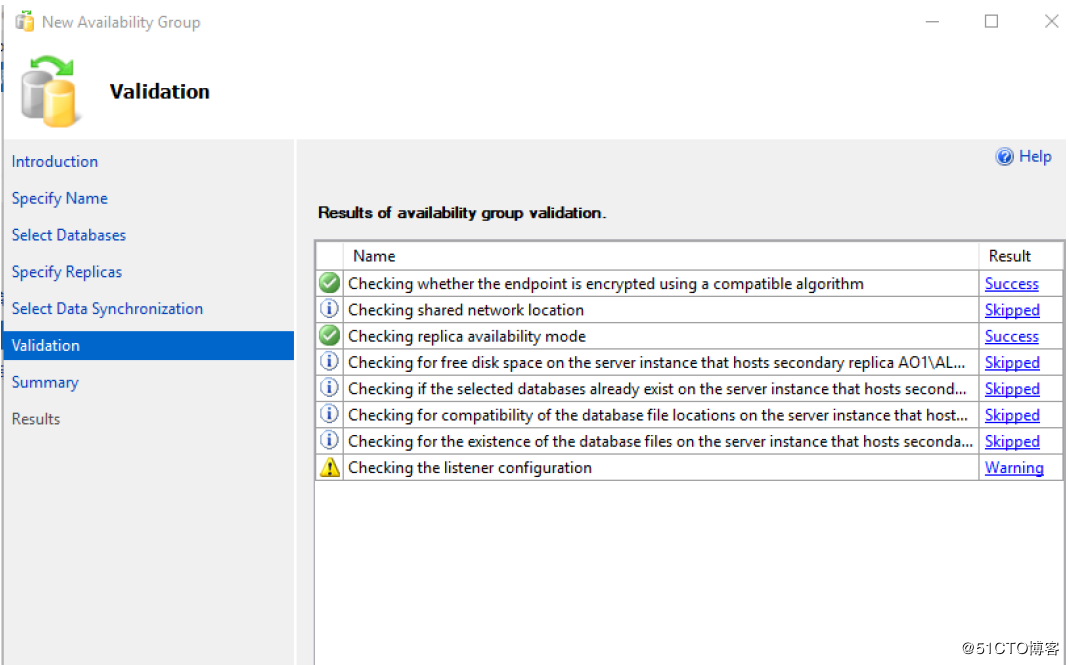
Task: Select row 'Checking the listener configuration' text
Action: coord(470,468)
